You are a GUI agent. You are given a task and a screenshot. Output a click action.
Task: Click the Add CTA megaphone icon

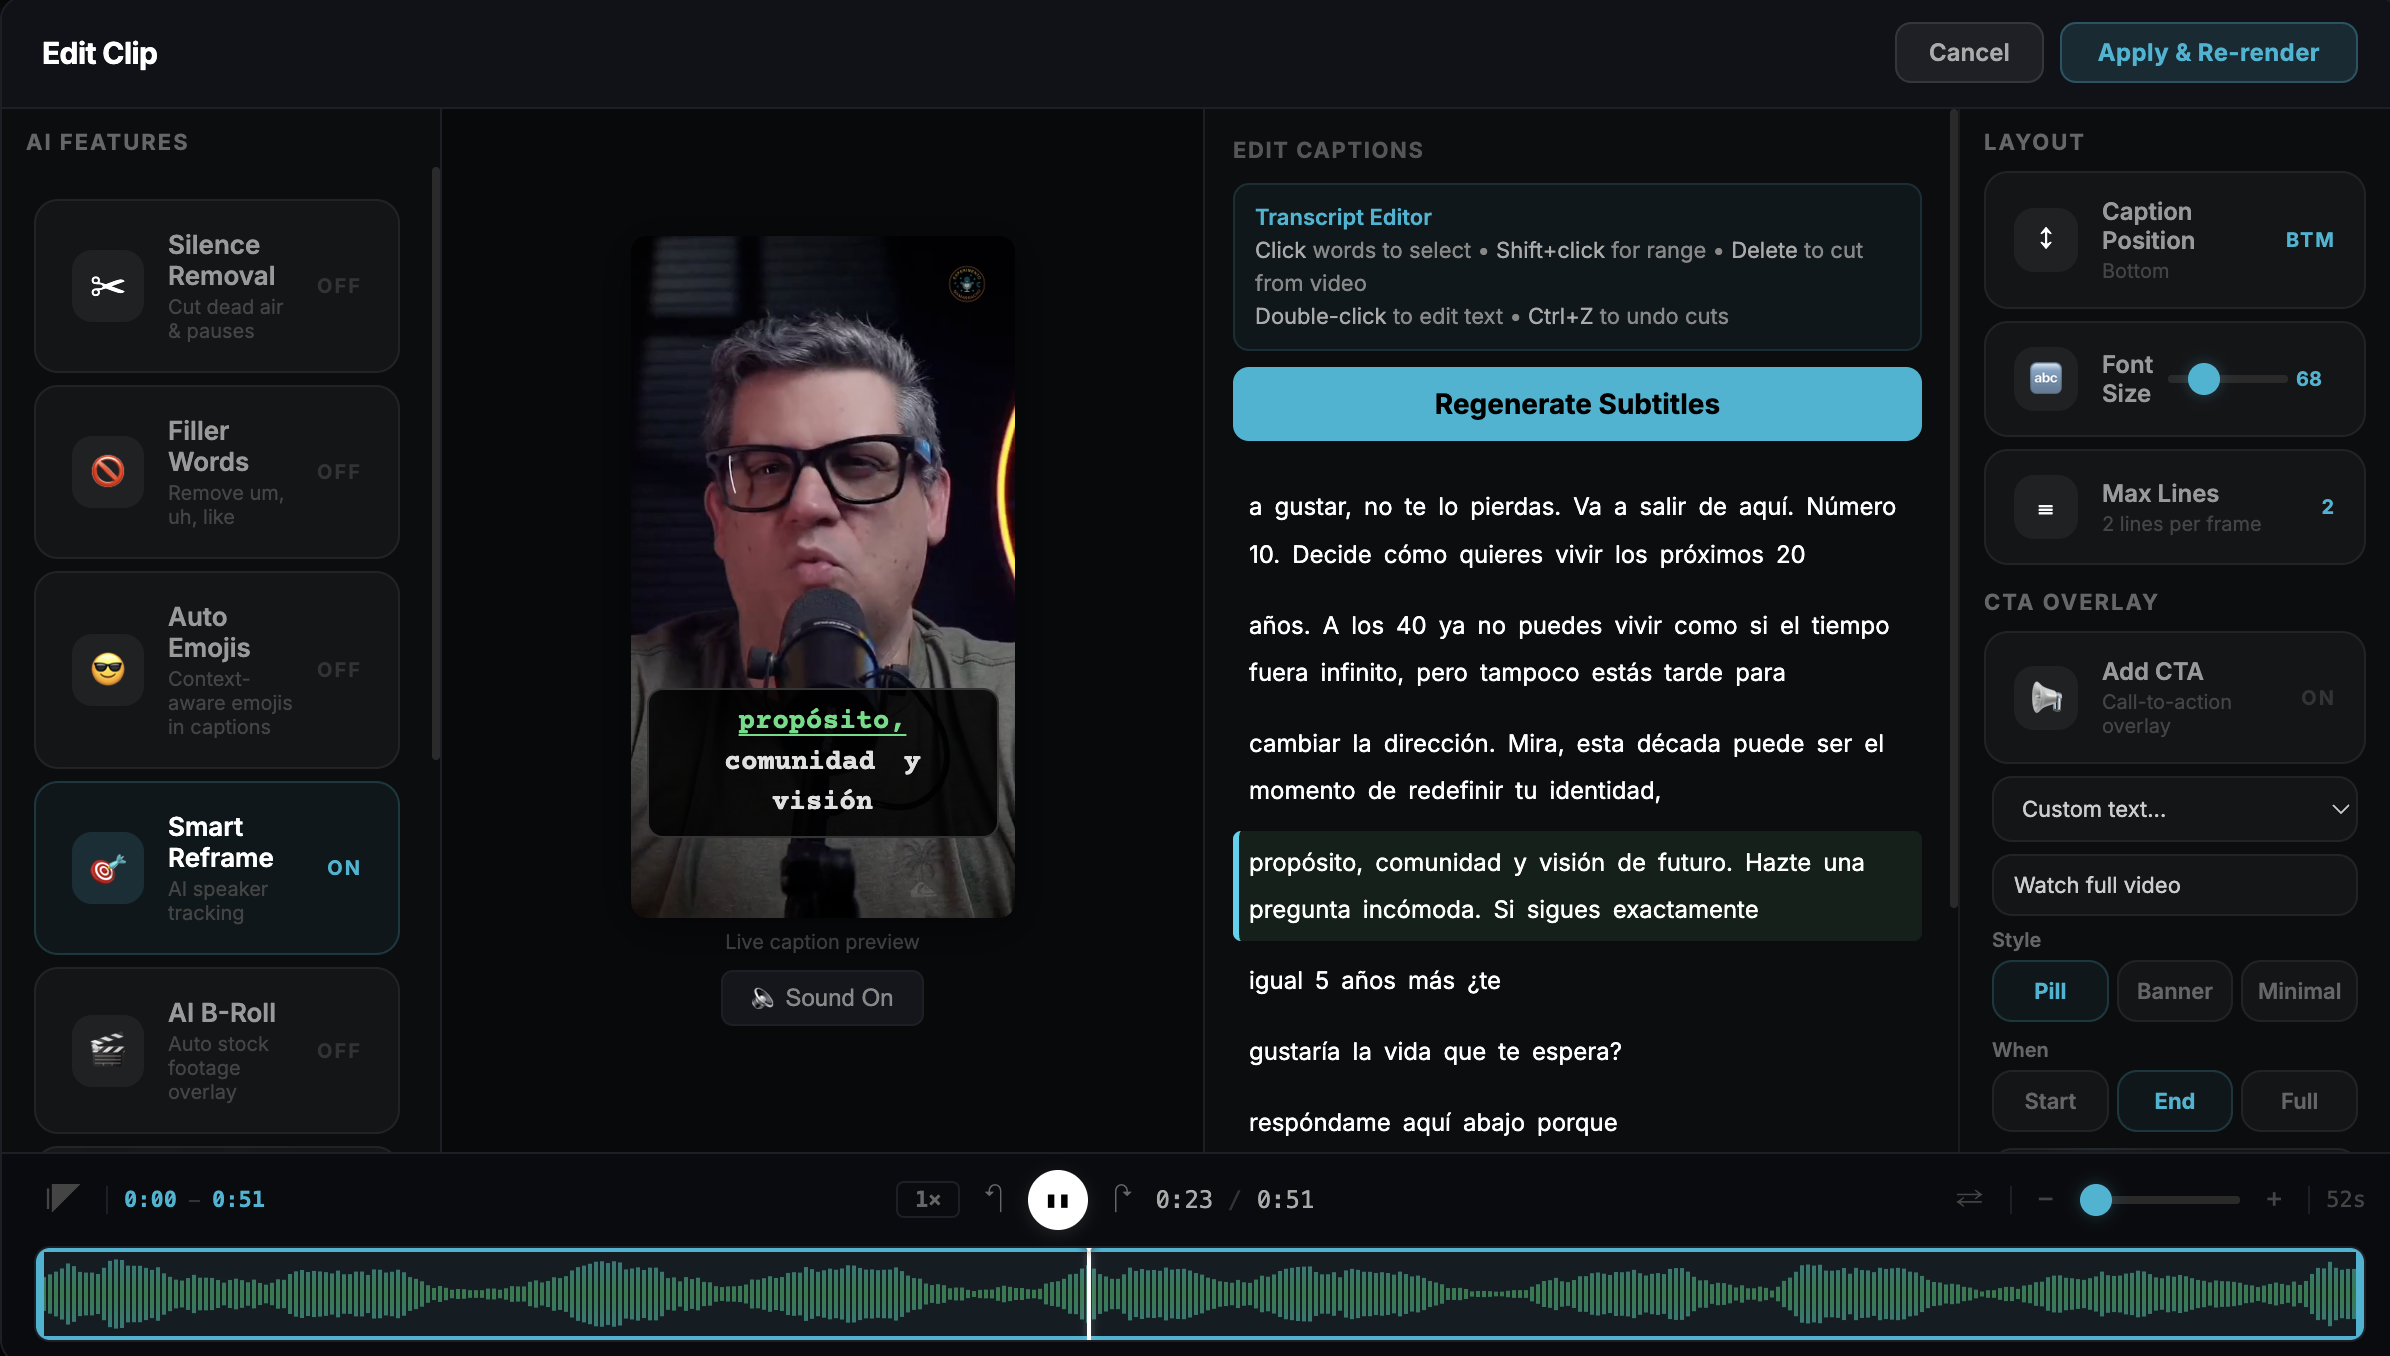[2045, 697]
